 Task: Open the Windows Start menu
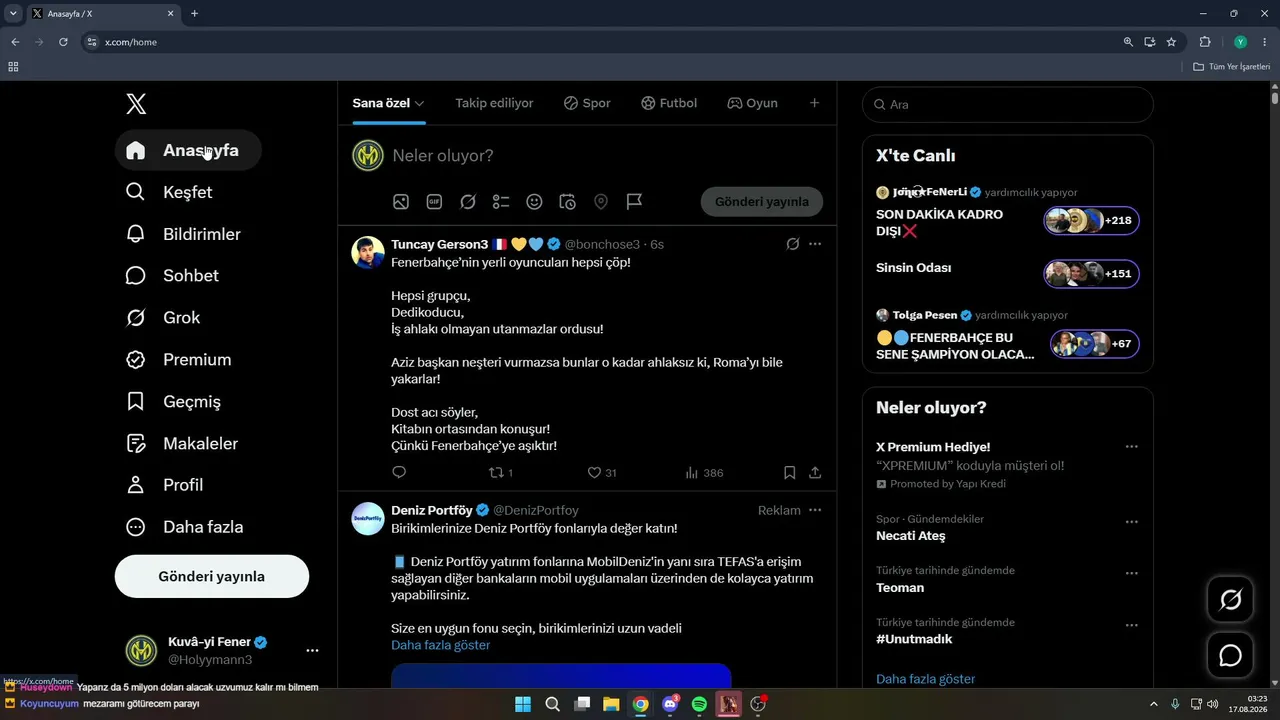(x=523, y=704)
